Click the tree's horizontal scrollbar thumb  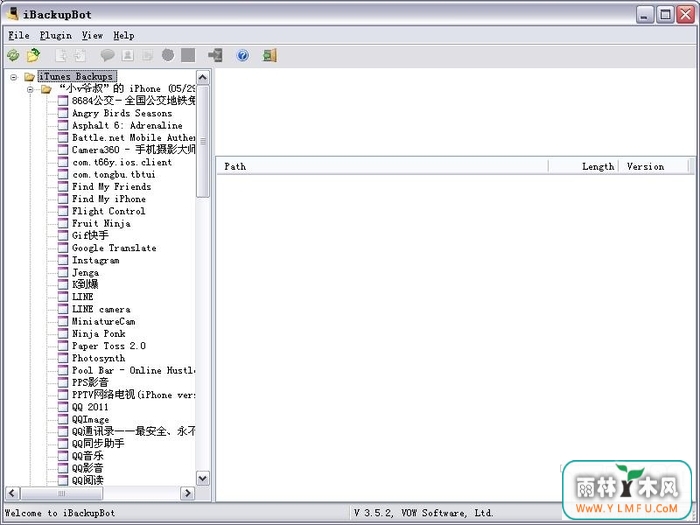(x=62, y=493)
